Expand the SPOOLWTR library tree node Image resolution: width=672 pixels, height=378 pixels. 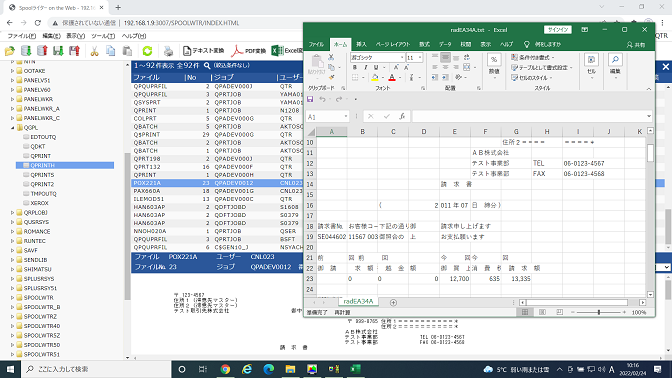point(12,297)
